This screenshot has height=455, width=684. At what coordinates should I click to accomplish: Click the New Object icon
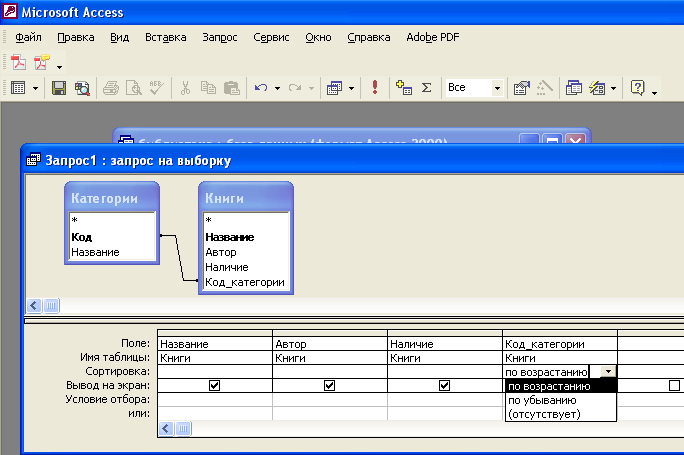click(597, 88)
